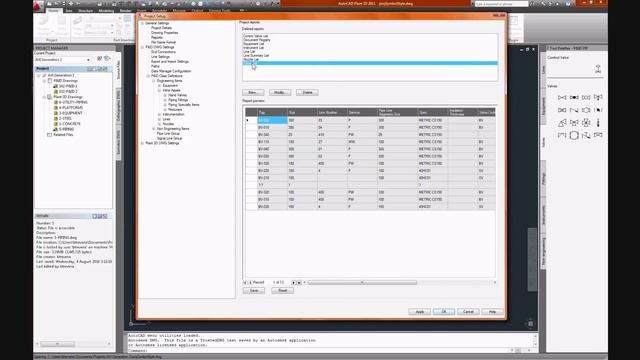Select File Name Format tree entry
640x360 pixels.
pyautogui.click(x=163, y=42)
